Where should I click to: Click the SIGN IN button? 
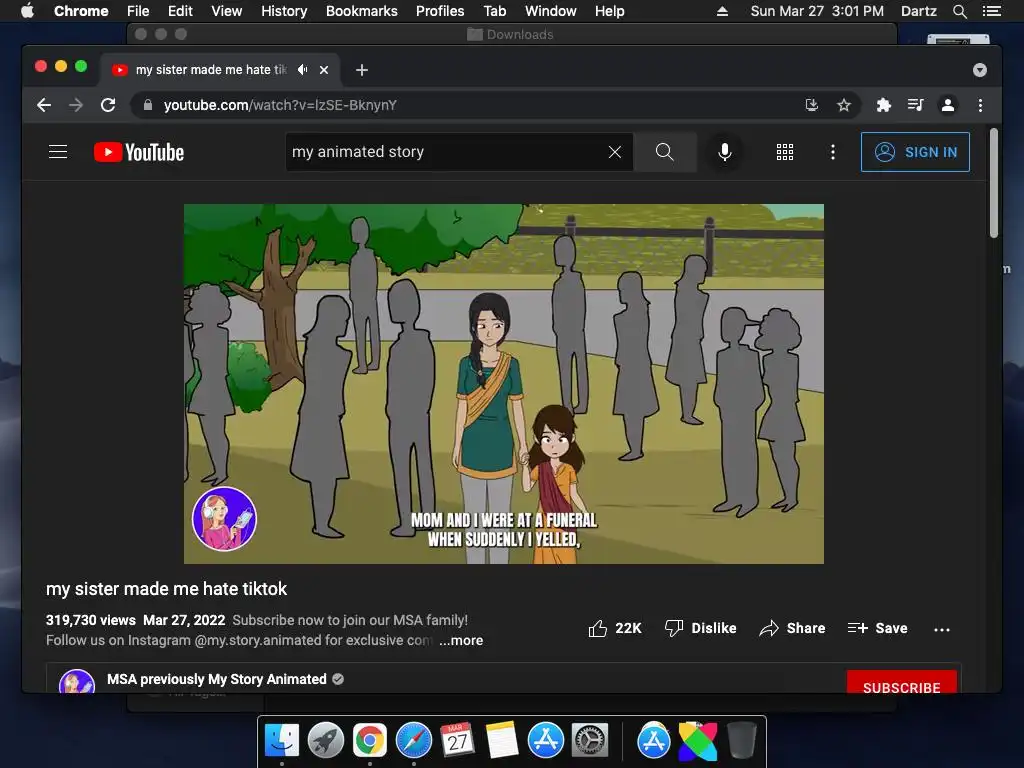(x=915, y=152)
